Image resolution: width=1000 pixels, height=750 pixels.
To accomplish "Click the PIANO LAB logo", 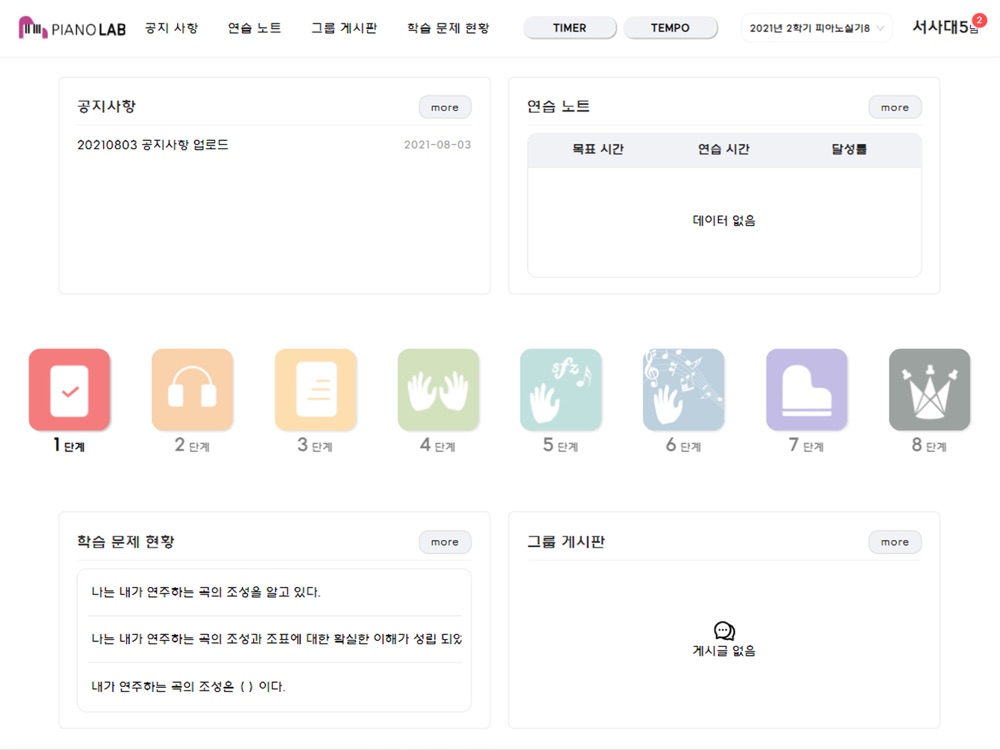I will point(72,28).
